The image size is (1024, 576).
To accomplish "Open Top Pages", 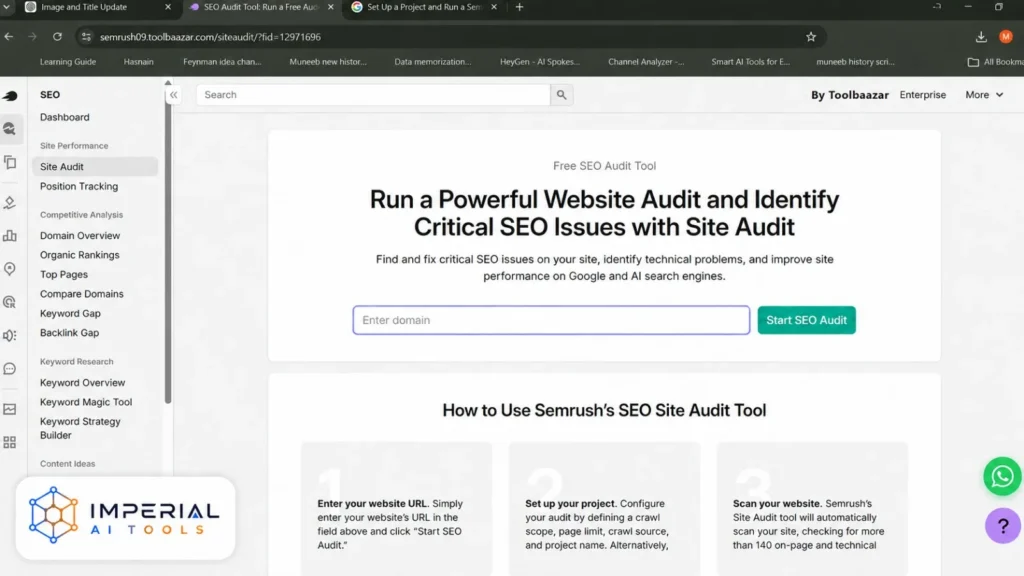I will (64, 274).
